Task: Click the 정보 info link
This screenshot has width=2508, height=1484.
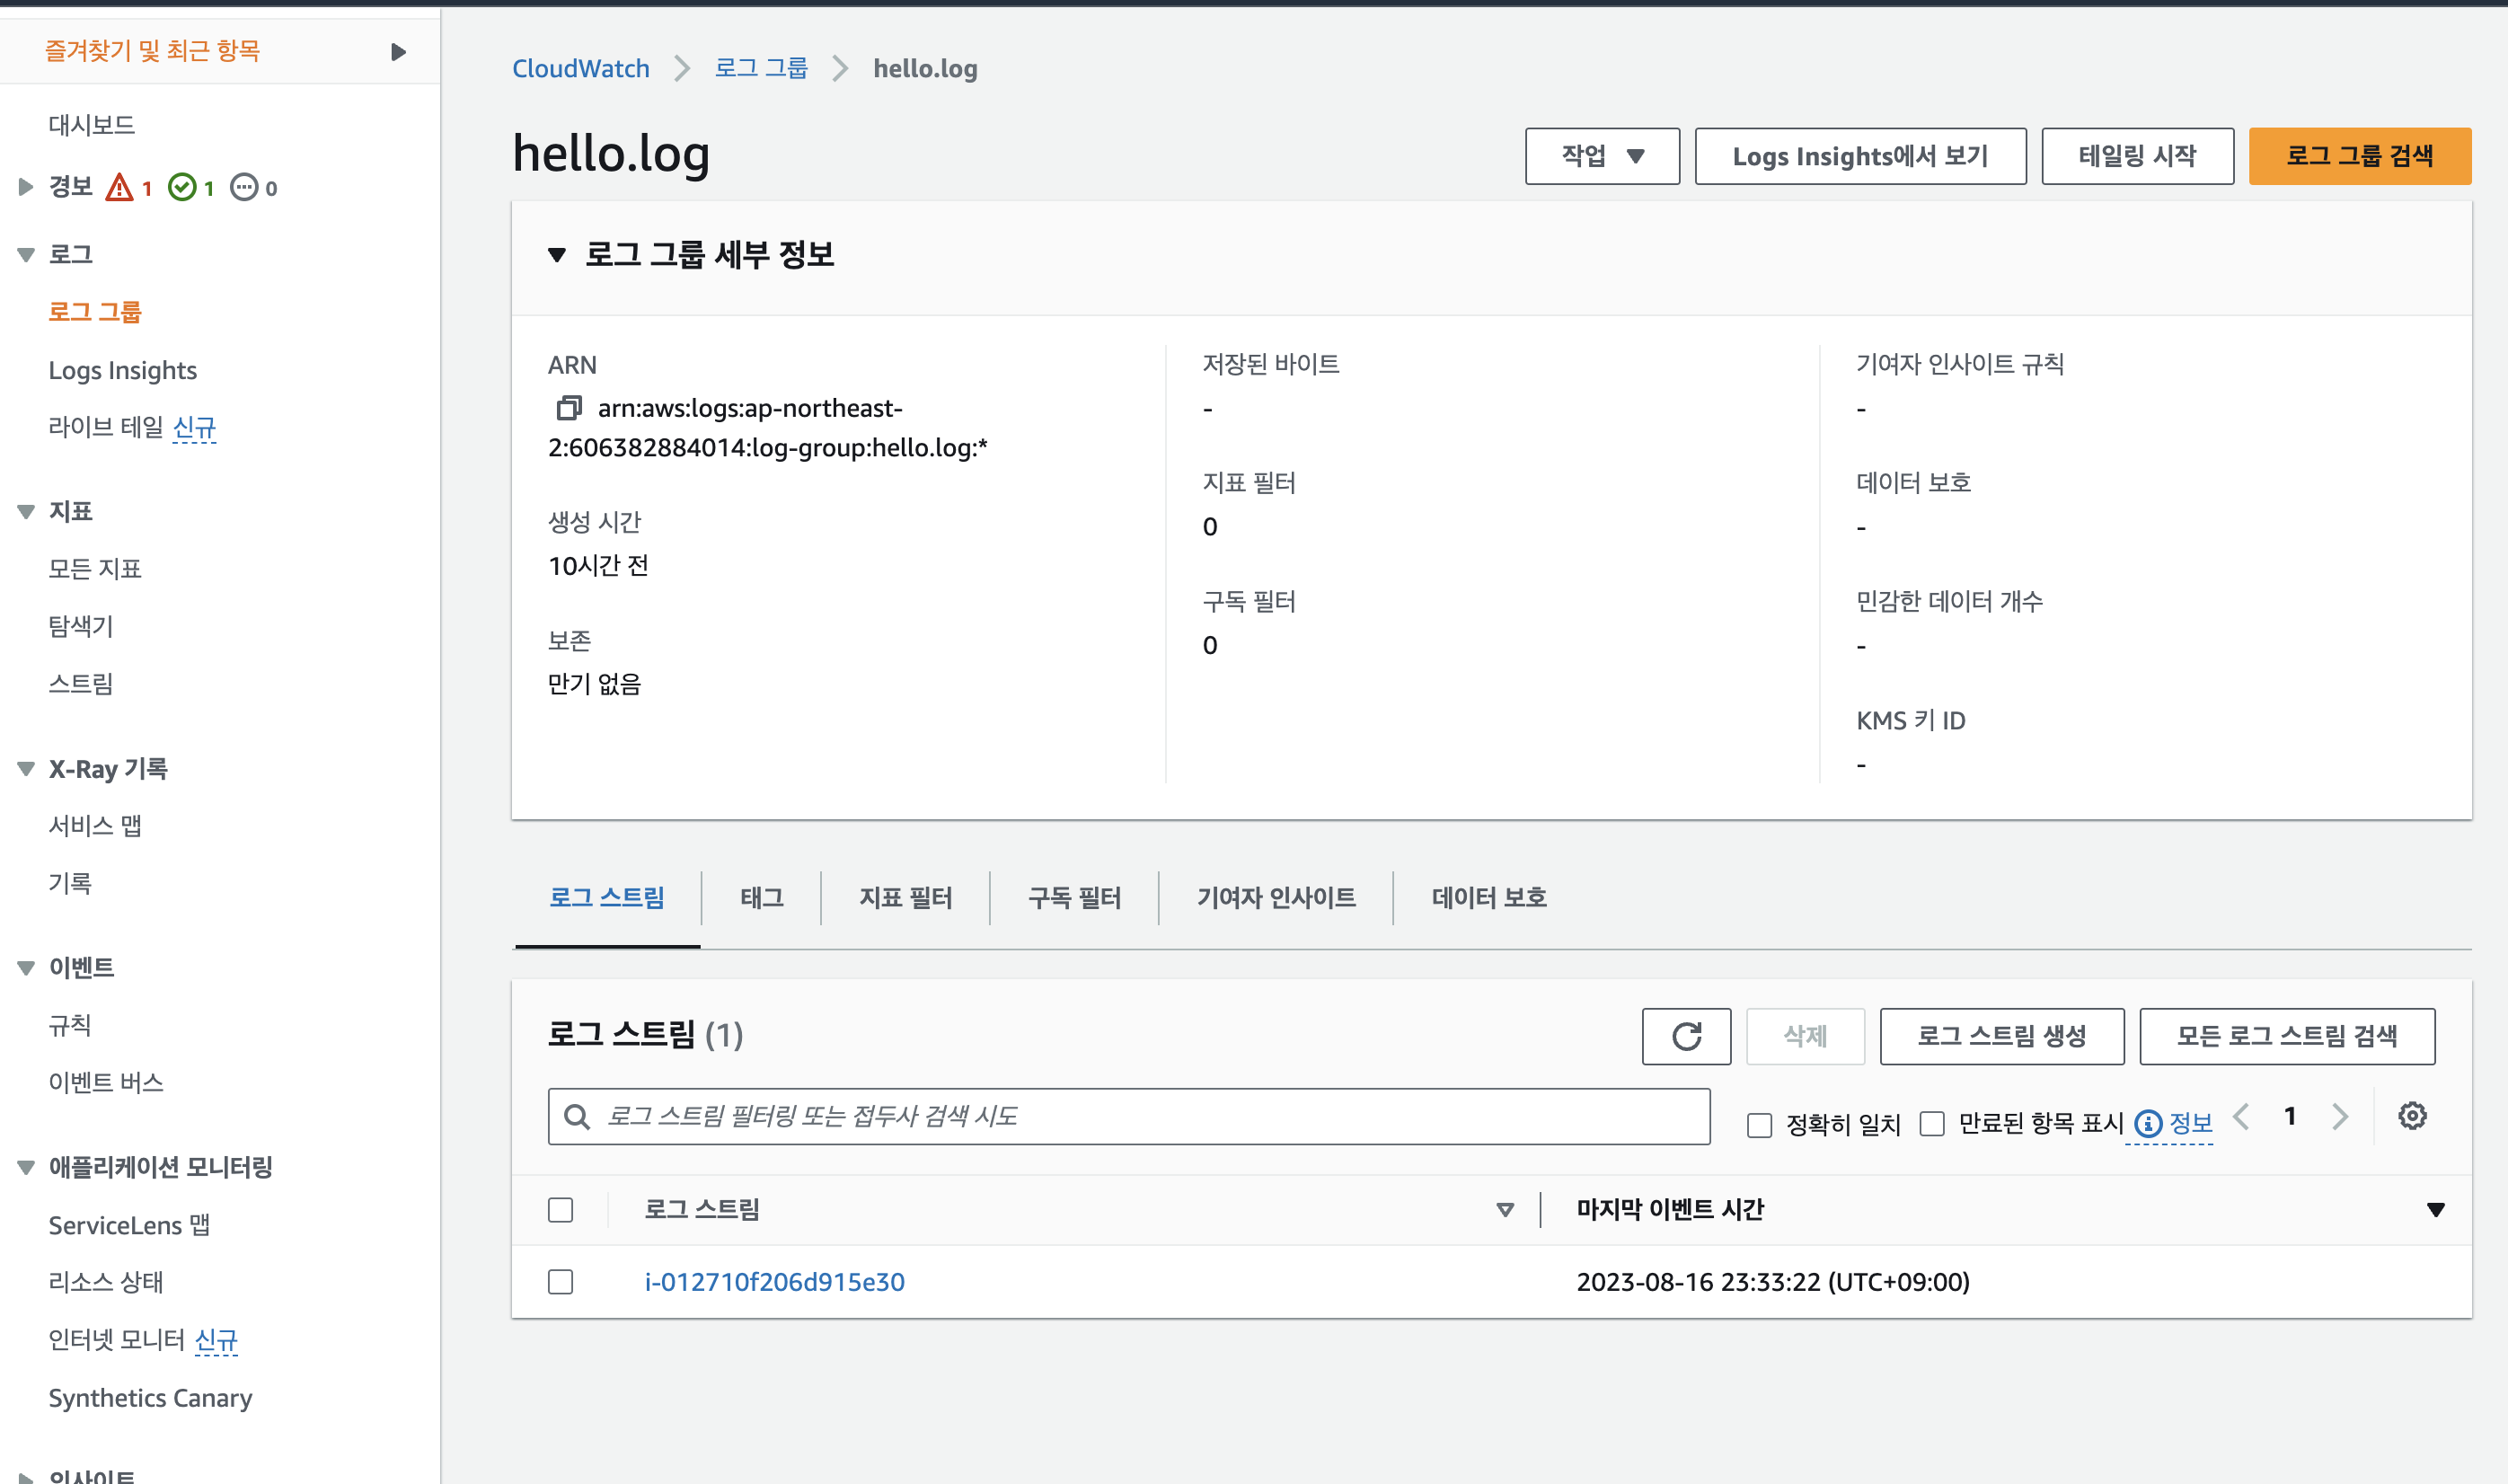Action: [2191, 1124]
